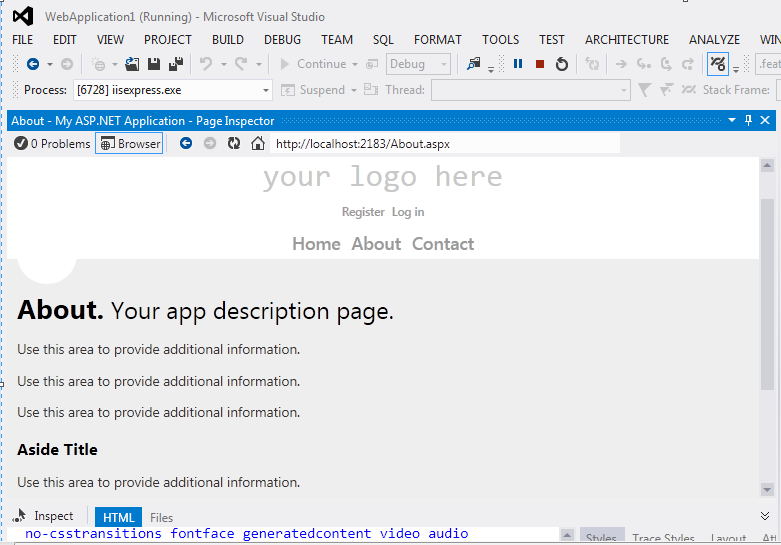This screenshot has height=545, width=781.
Task: Open the About navigation link
Action: tap(376, 244)
